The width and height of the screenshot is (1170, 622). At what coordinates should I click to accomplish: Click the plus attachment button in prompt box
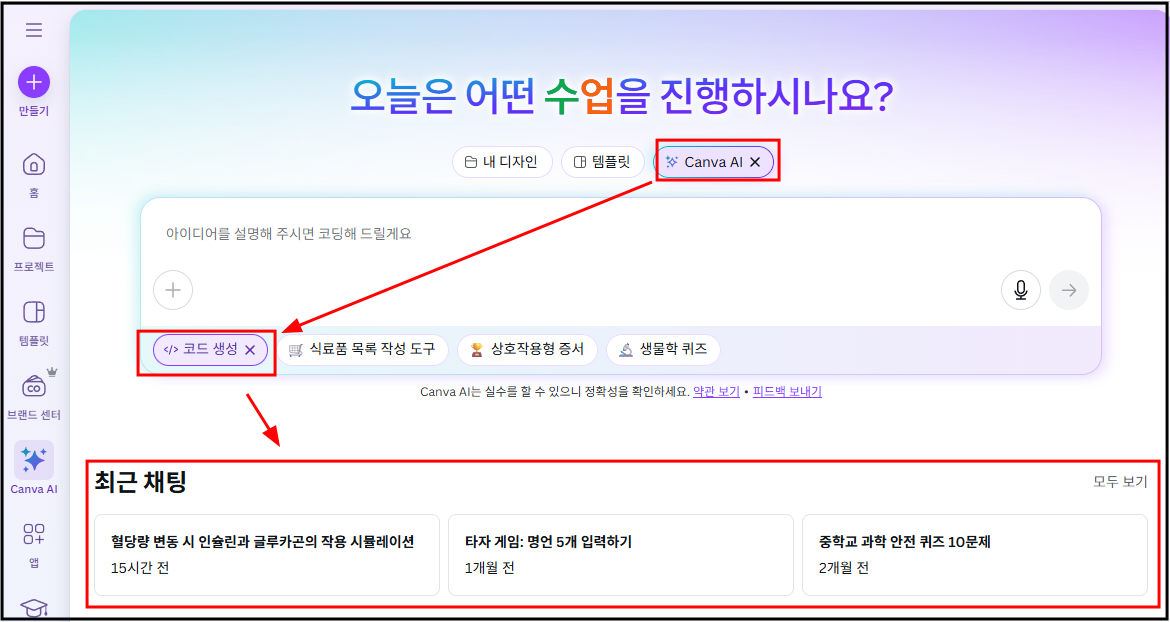173,290
